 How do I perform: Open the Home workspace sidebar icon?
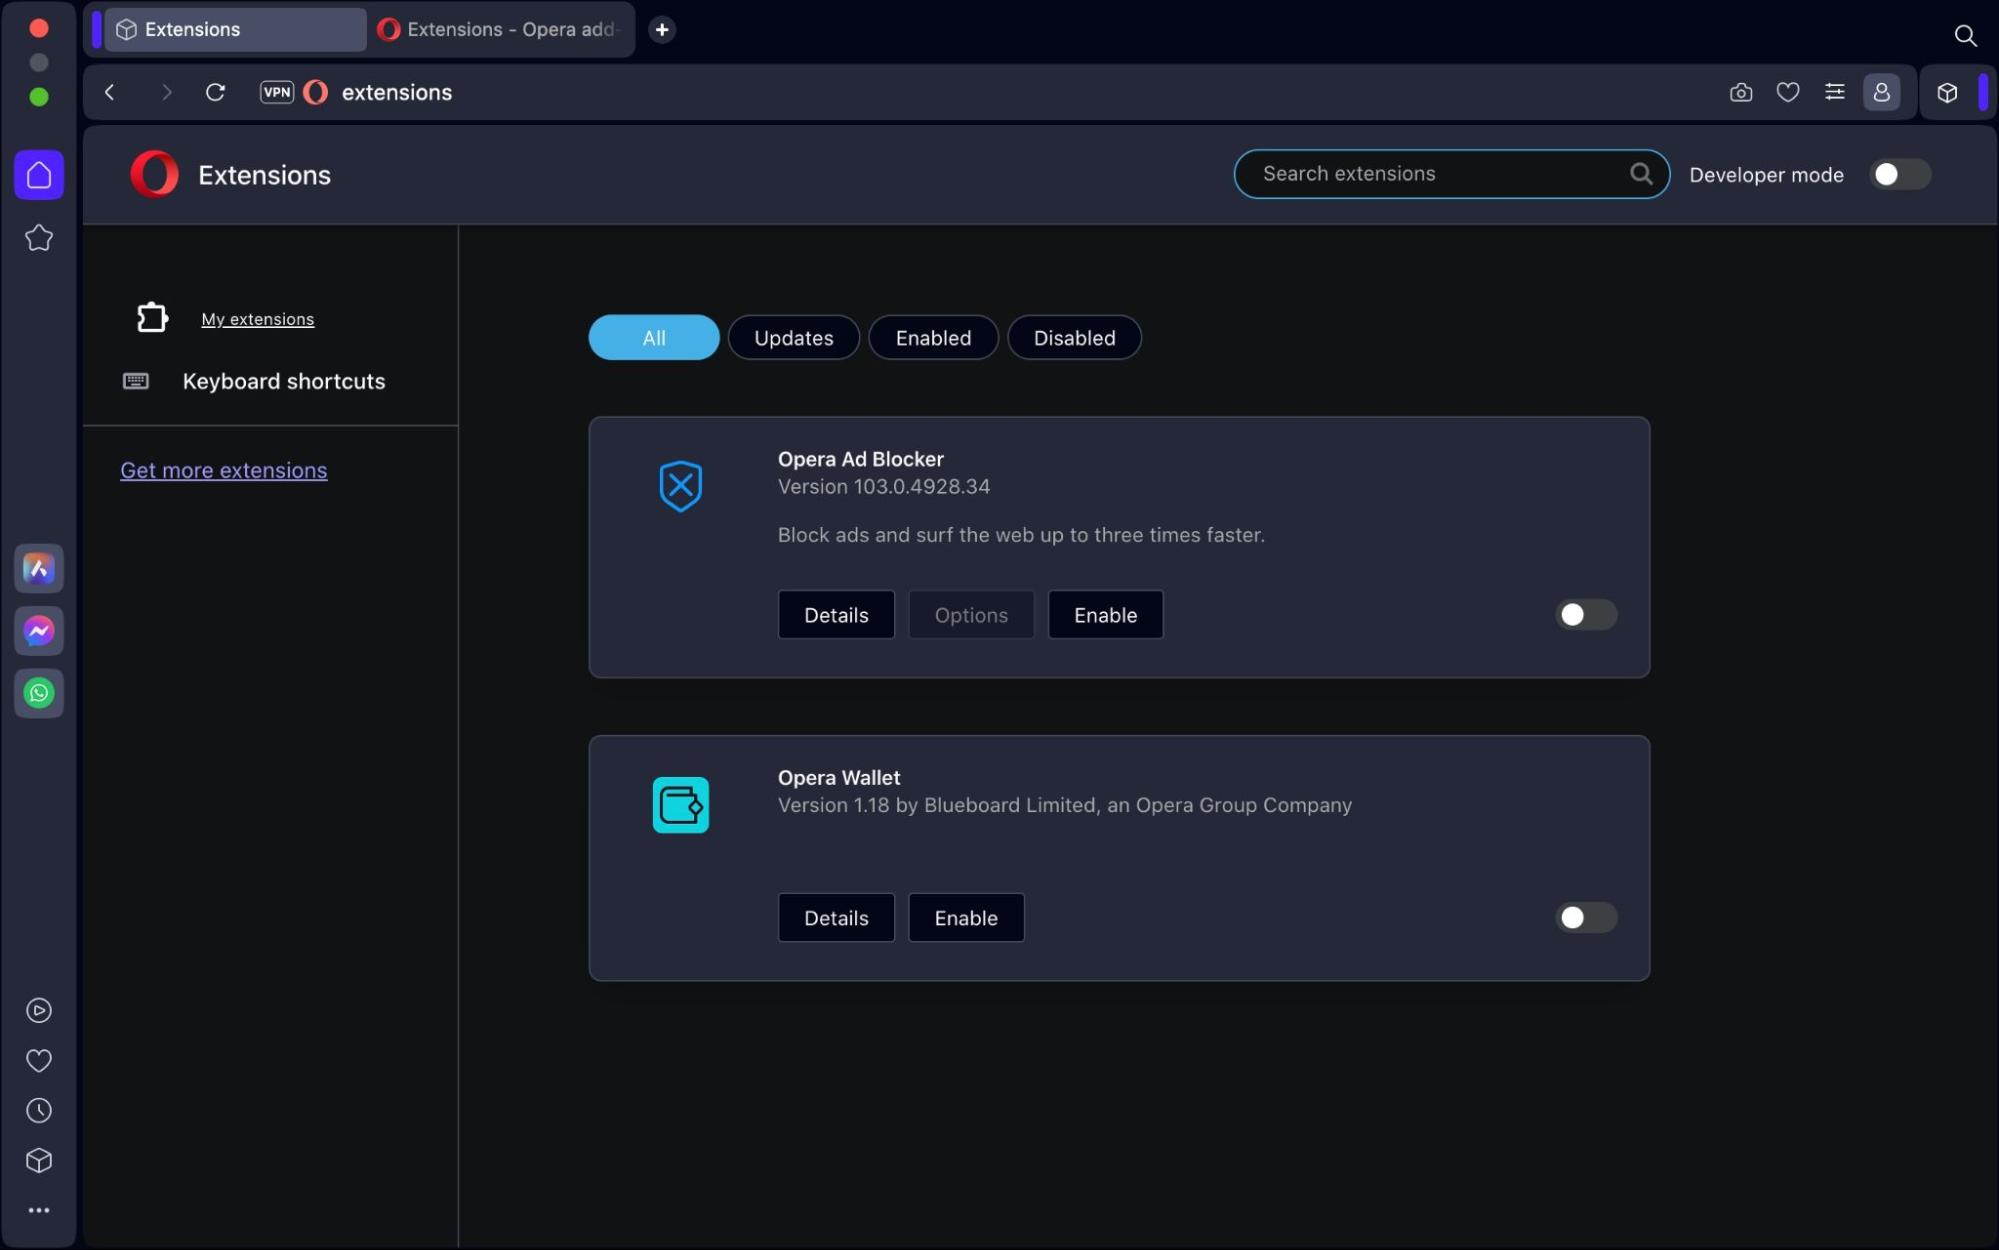click(x=39, y=175)
